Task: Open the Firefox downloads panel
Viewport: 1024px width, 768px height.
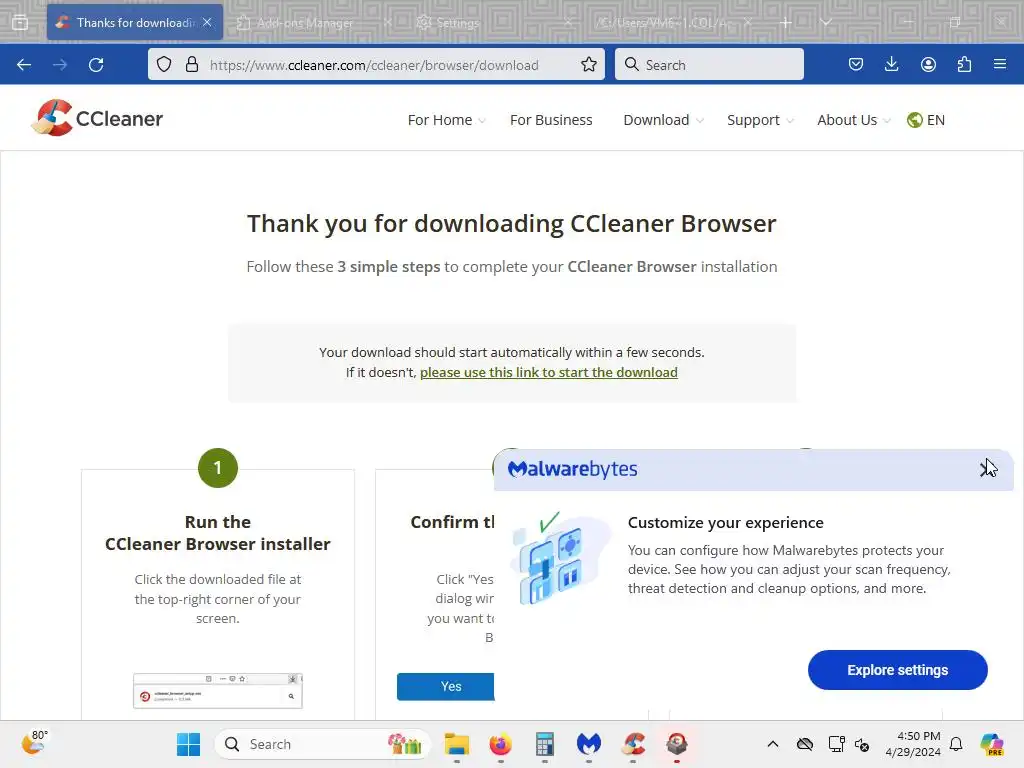Action: 891,64
